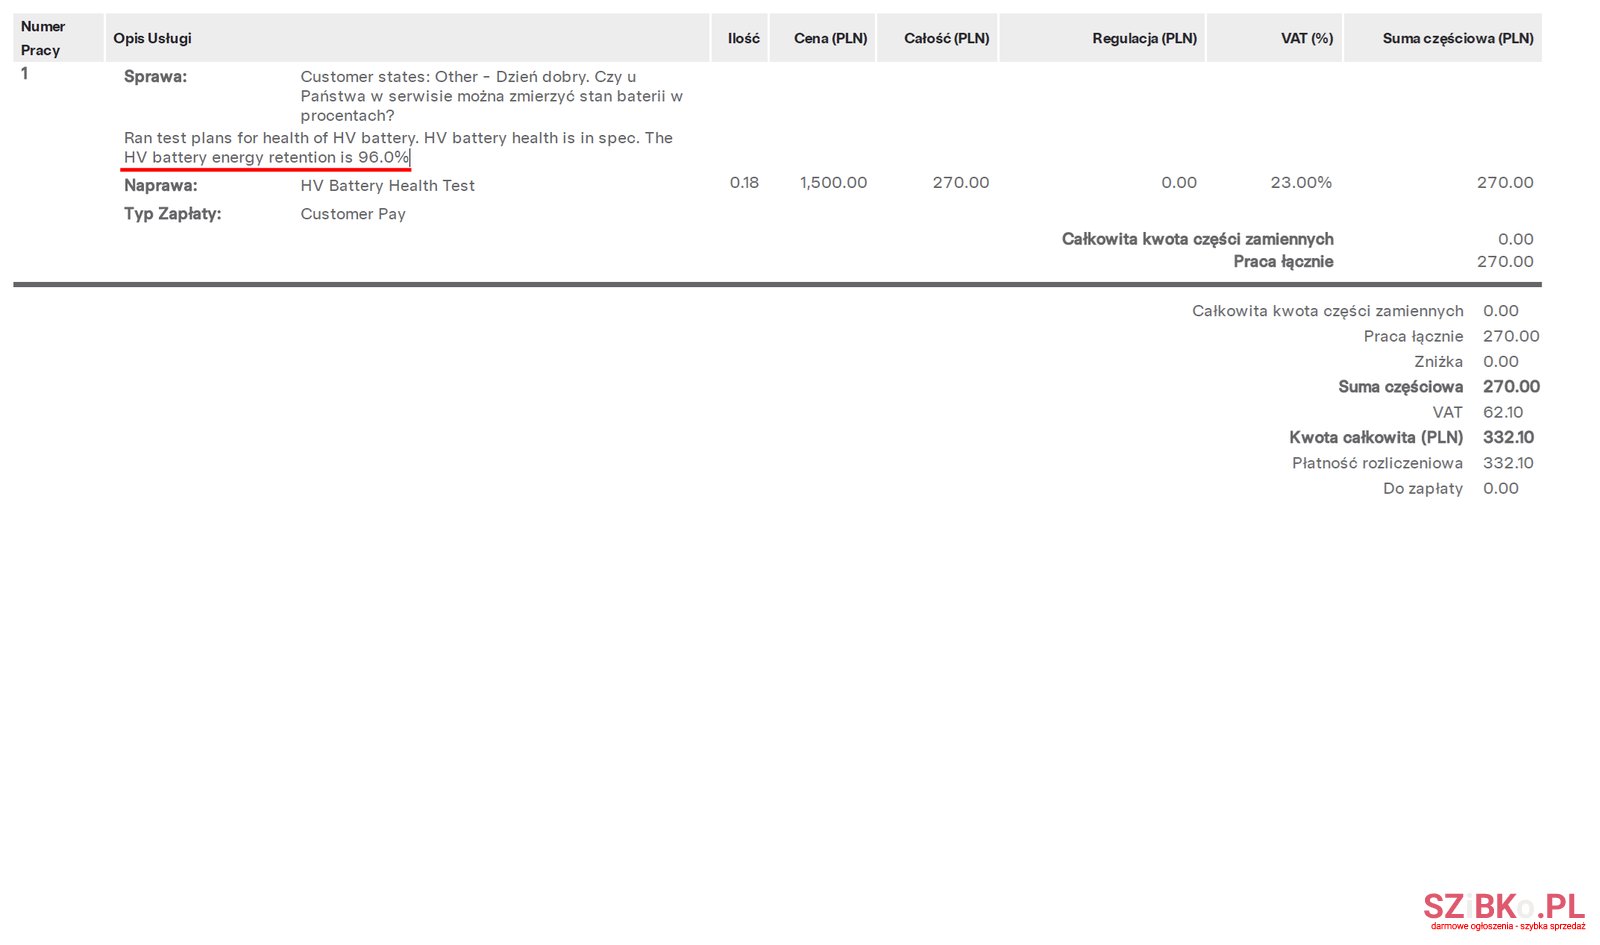Viewport: 1600px width, 945px height.
Task: Select the 0.18 quantity value
Action: pos(744,183)
